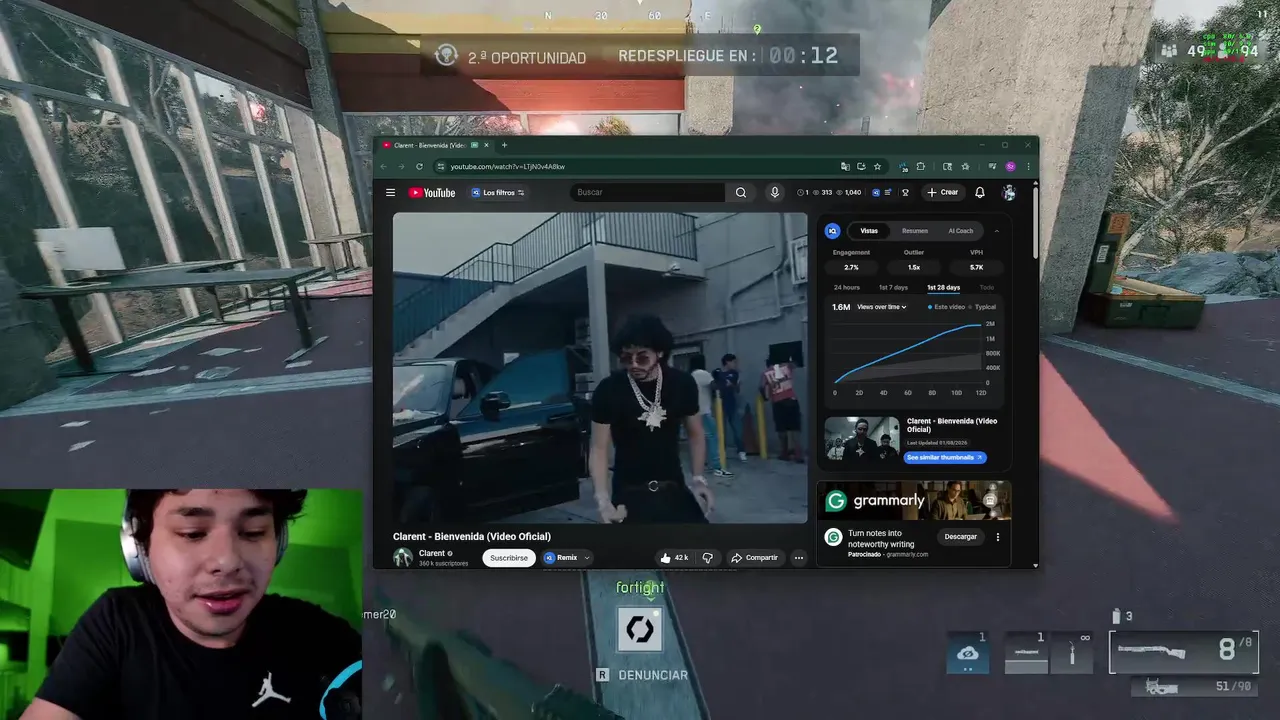The width and height of the screenshot is (1280, 720).
Task: Click the video title Clarent - Bienvenida
Action: pos(472,537)
